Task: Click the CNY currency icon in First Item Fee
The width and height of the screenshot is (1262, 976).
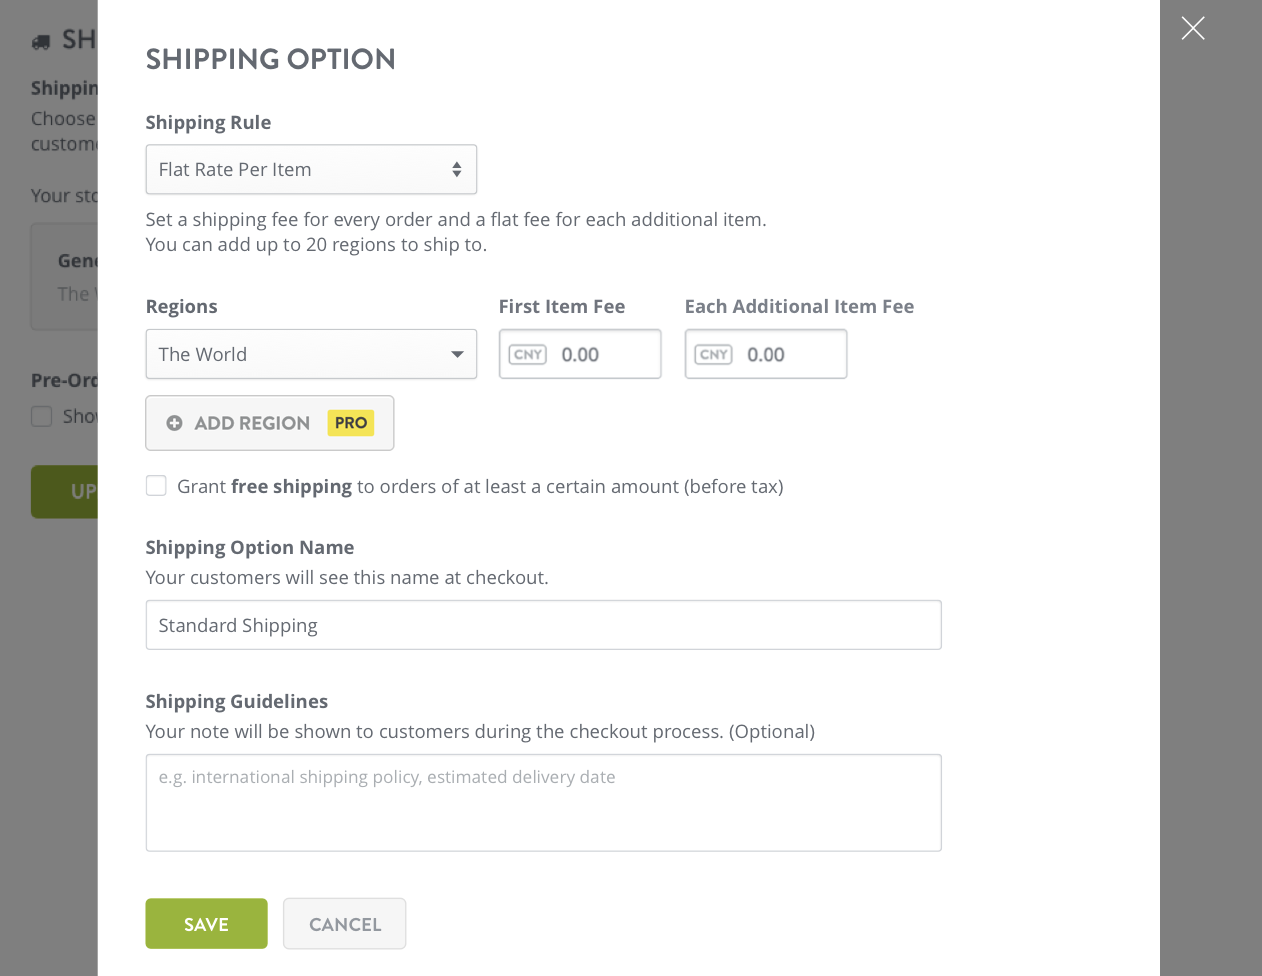Action: pos(528,354)
